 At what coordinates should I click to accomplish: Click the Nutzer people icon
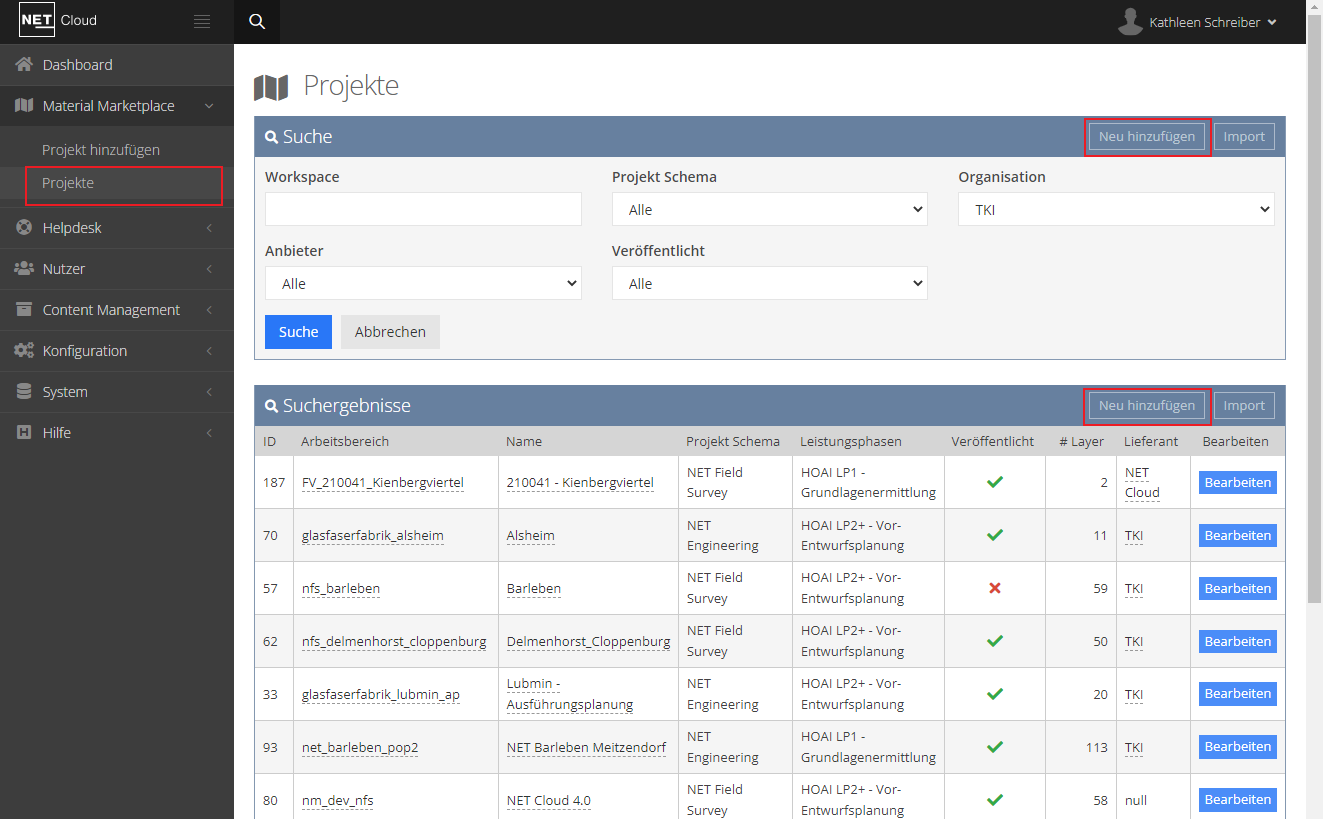coord(24,269)
